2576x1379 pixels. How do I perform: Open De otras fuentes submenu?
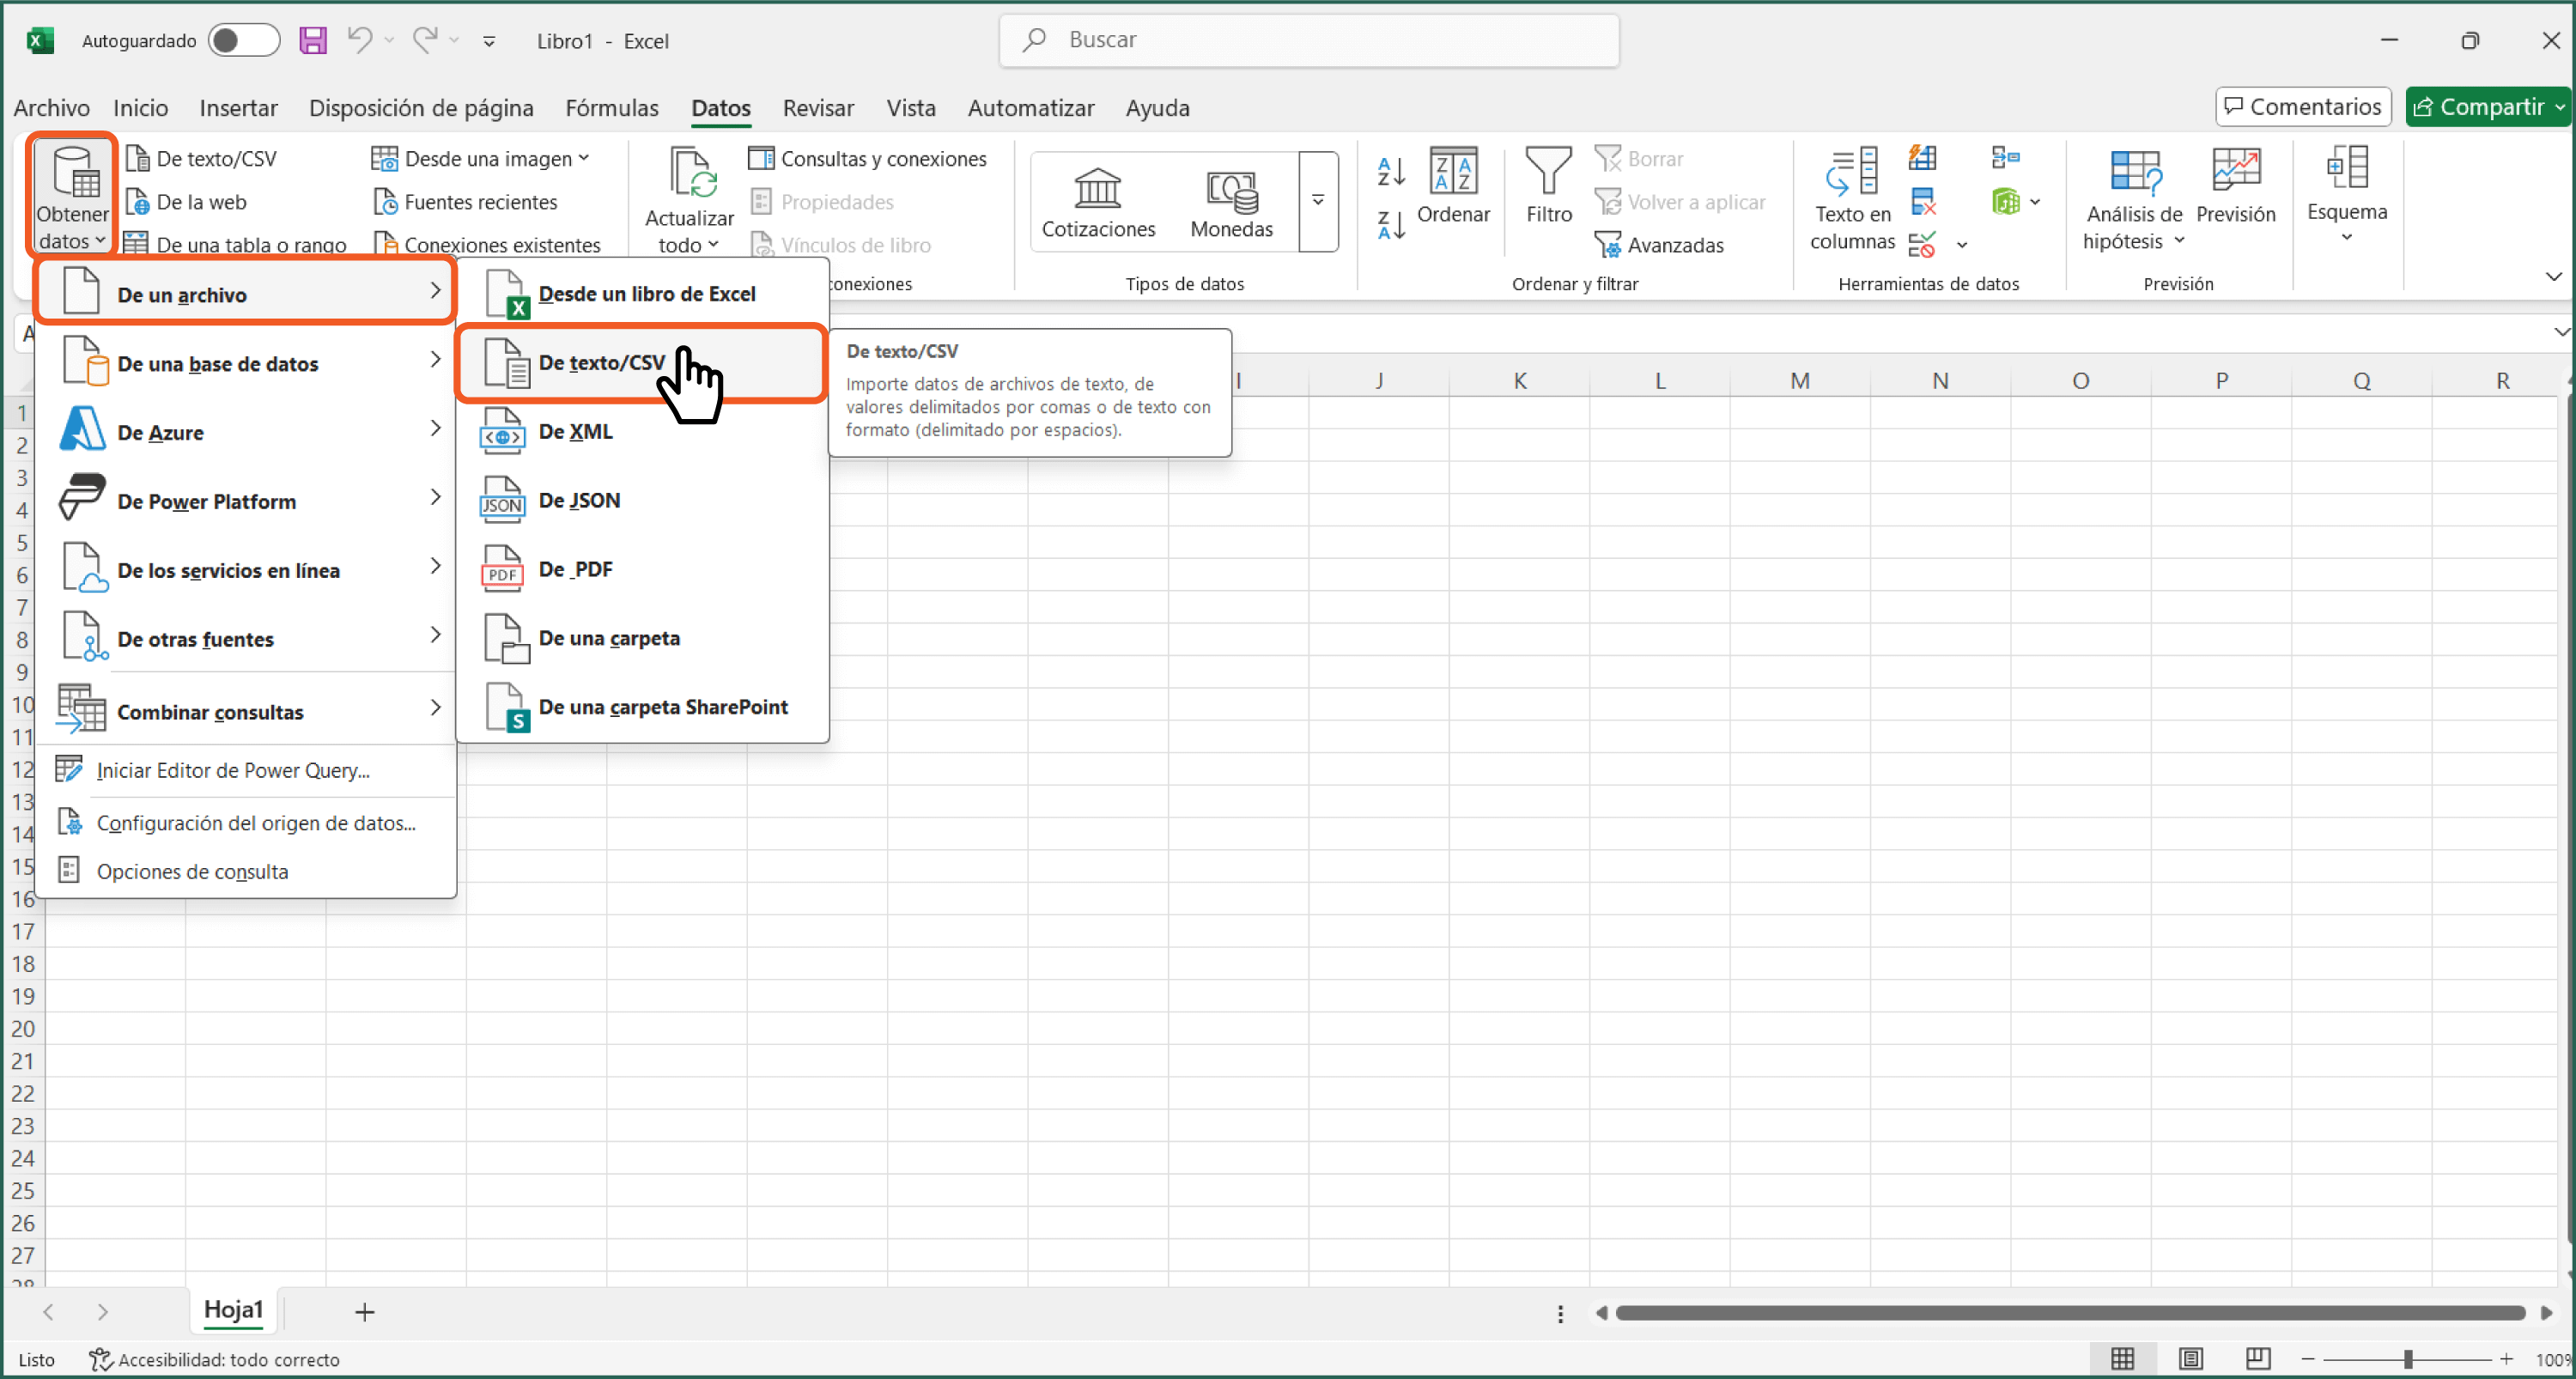click(x=245, y=639)
